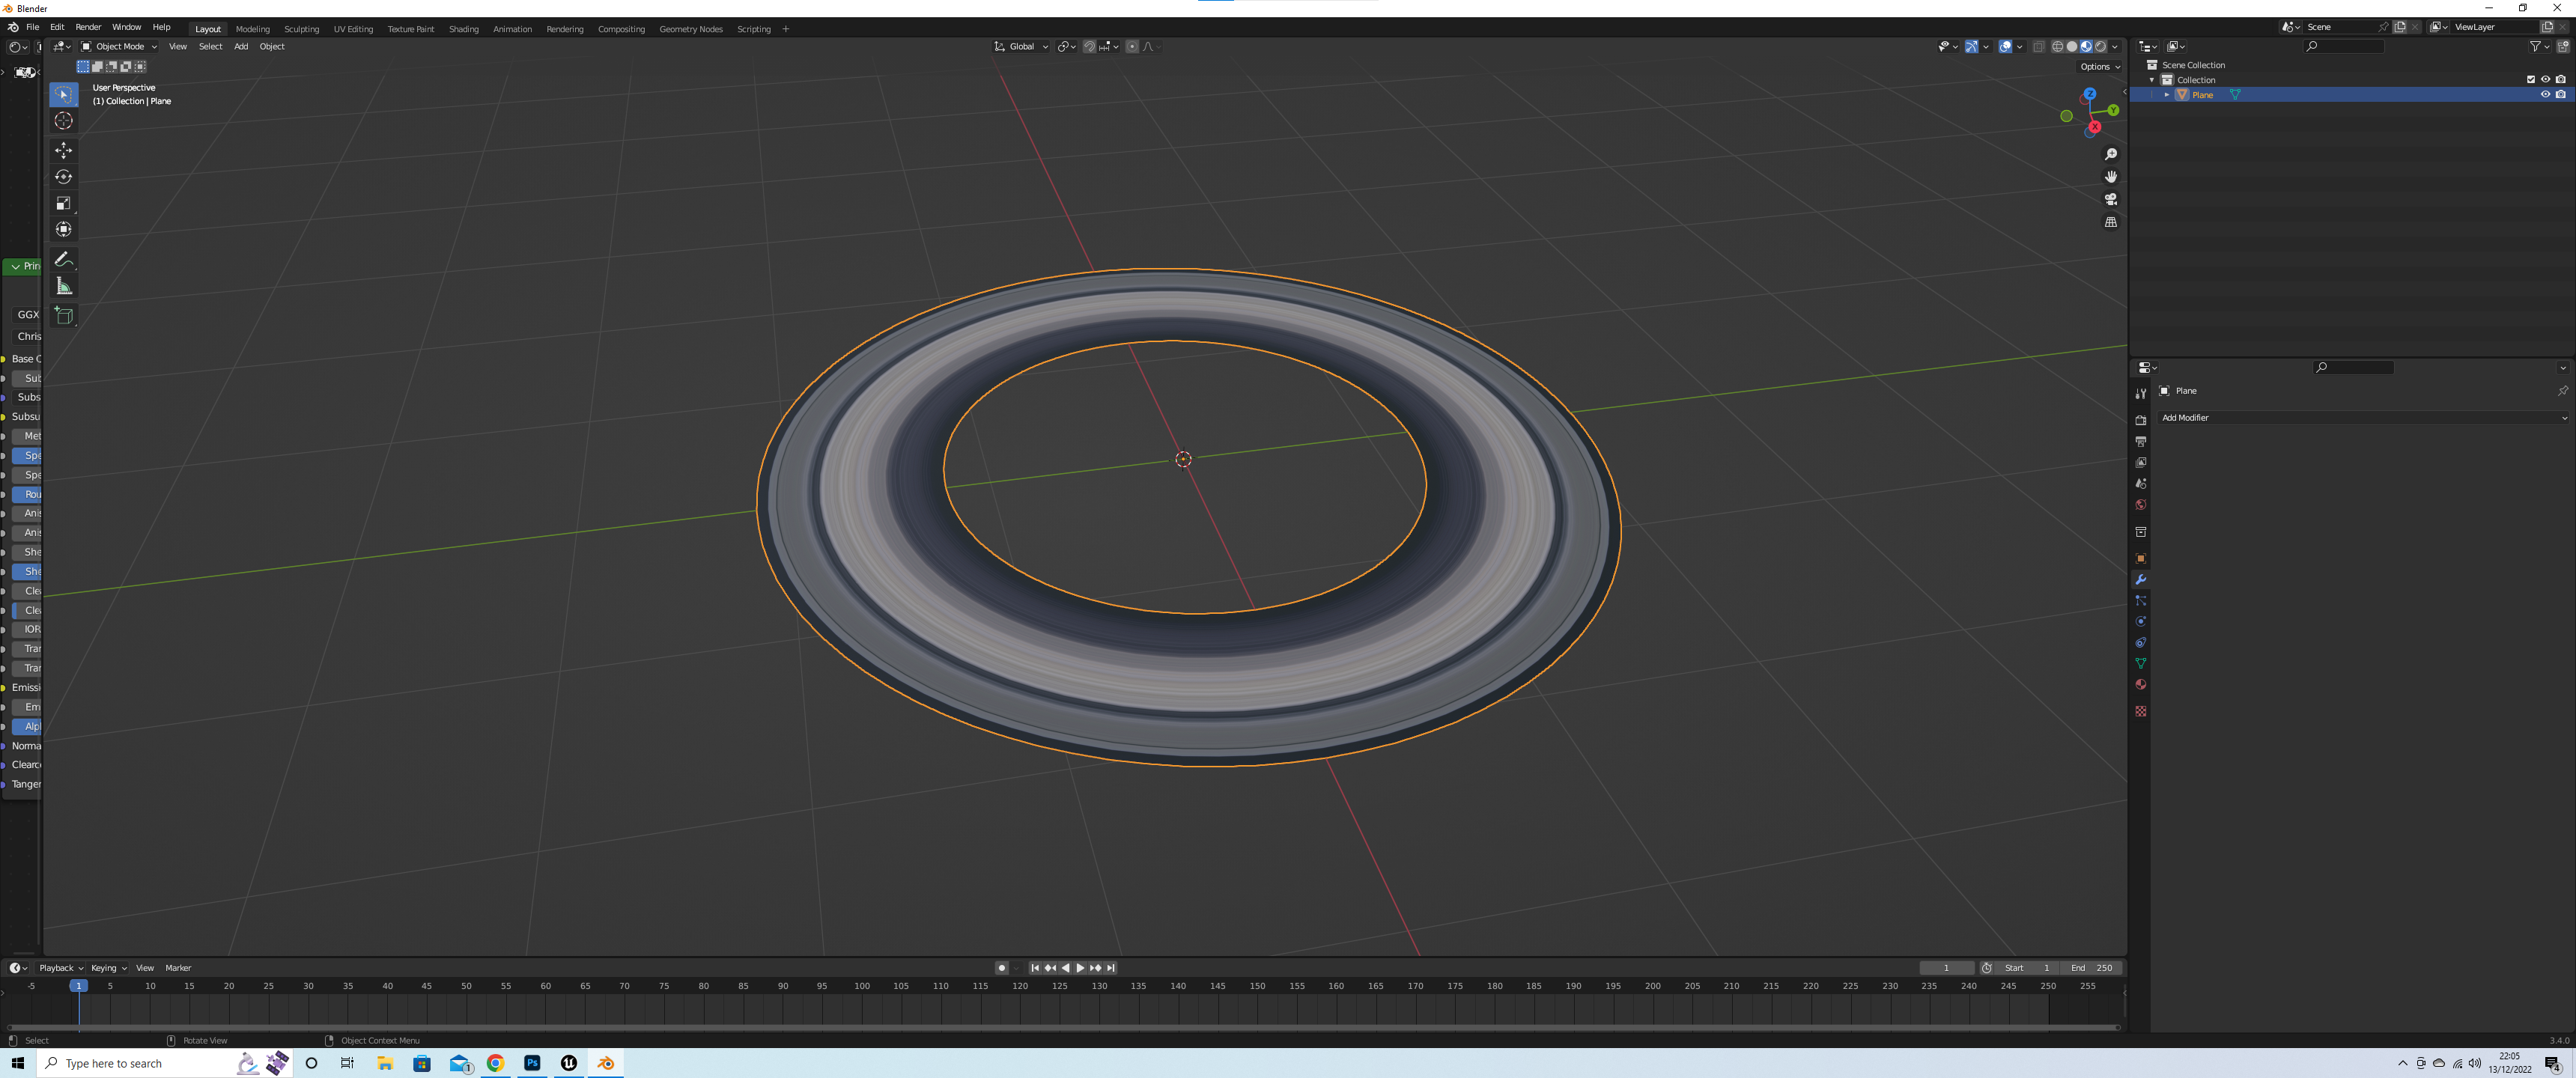This screenshot has height=1078, width=2576.
Task: Open the Render menu
Action: coord(88,27)
